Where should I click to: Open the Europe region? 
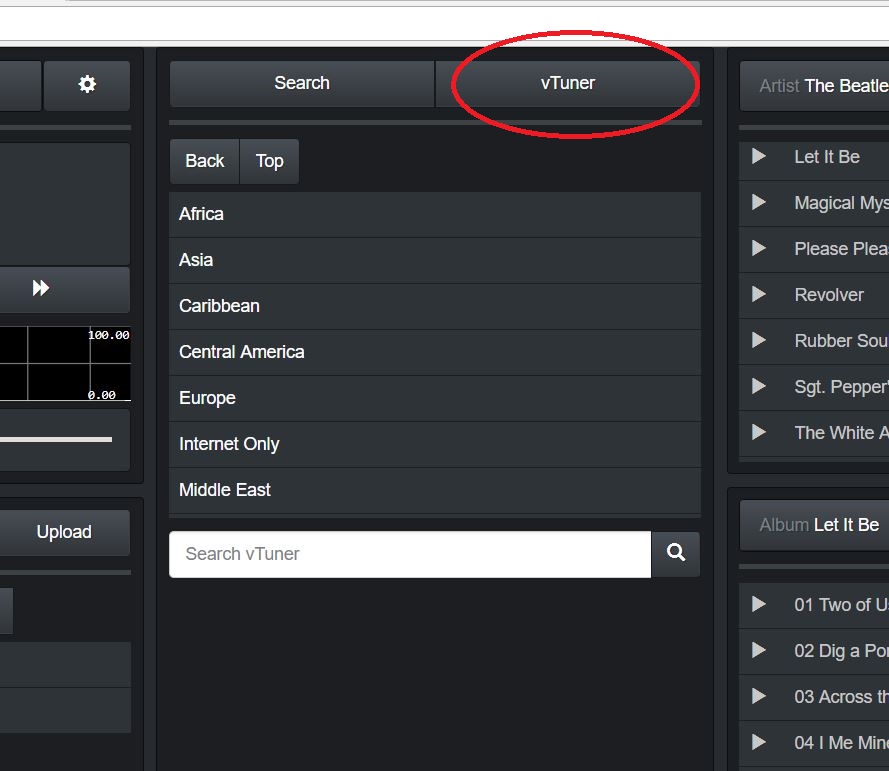[435, 398]
